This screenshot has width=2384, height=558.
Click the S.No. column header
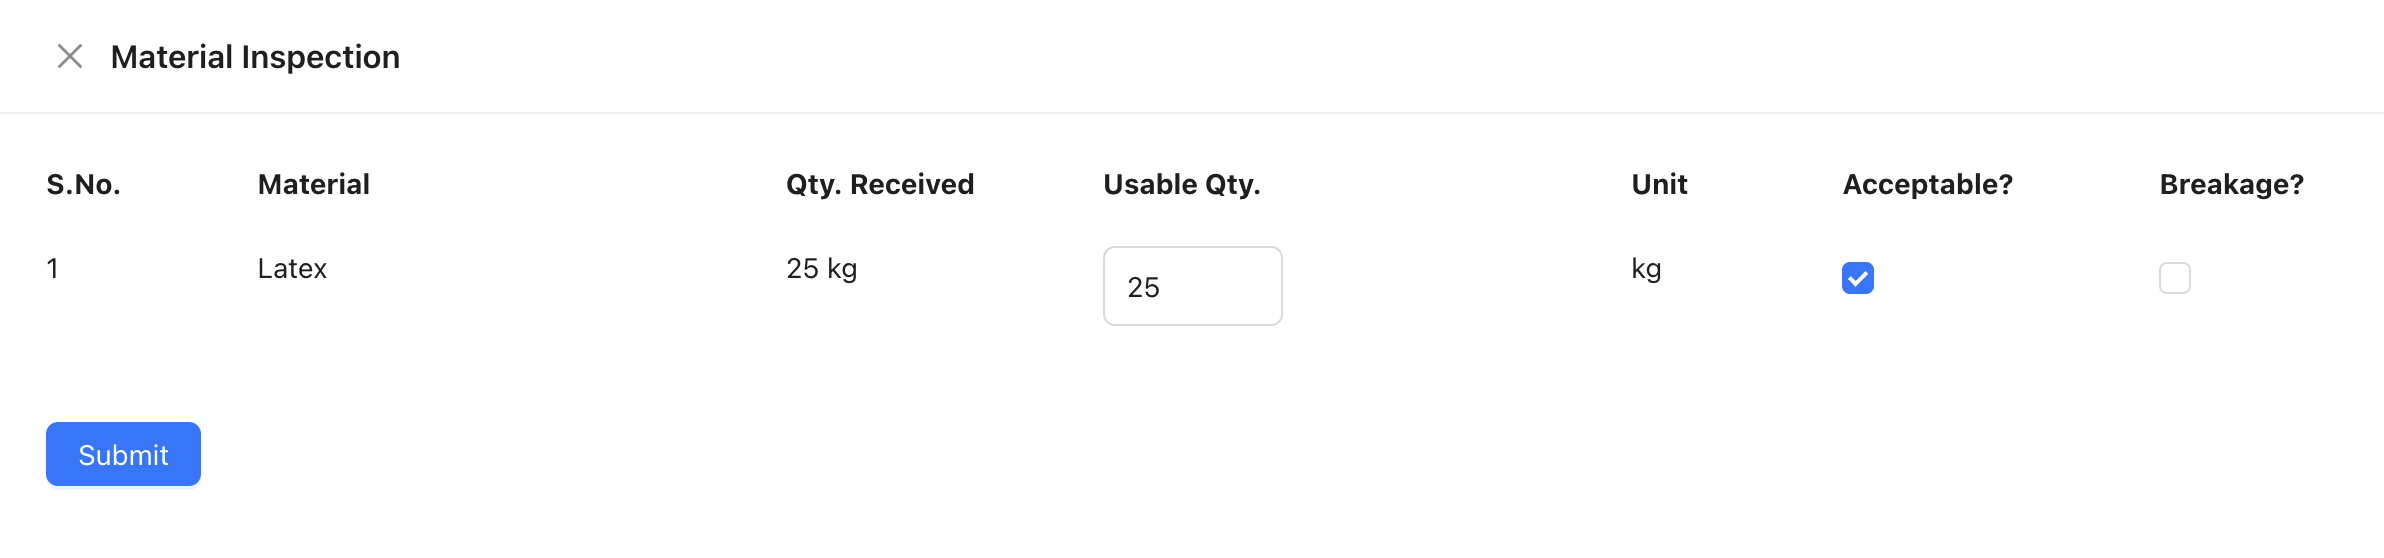[x=83, y=184]
